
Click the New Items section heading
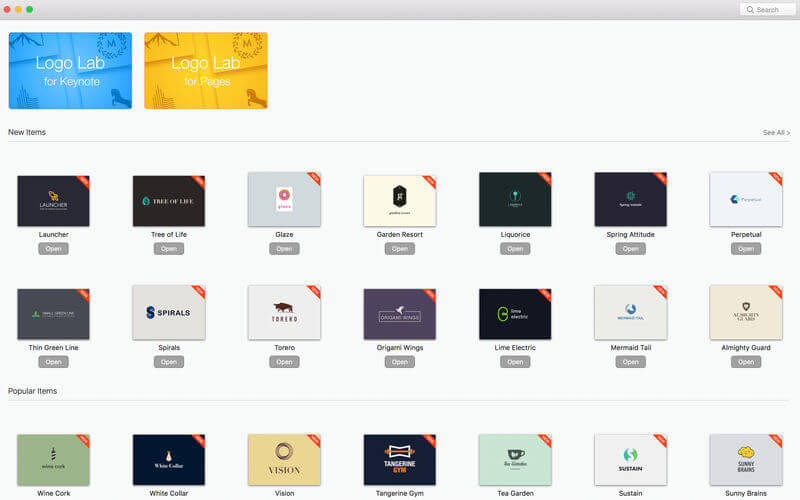27,132
